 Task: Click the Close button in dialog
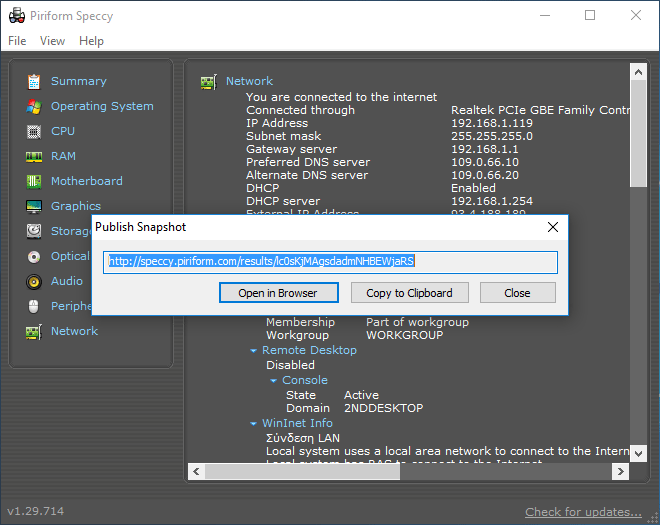pos(518,293)
